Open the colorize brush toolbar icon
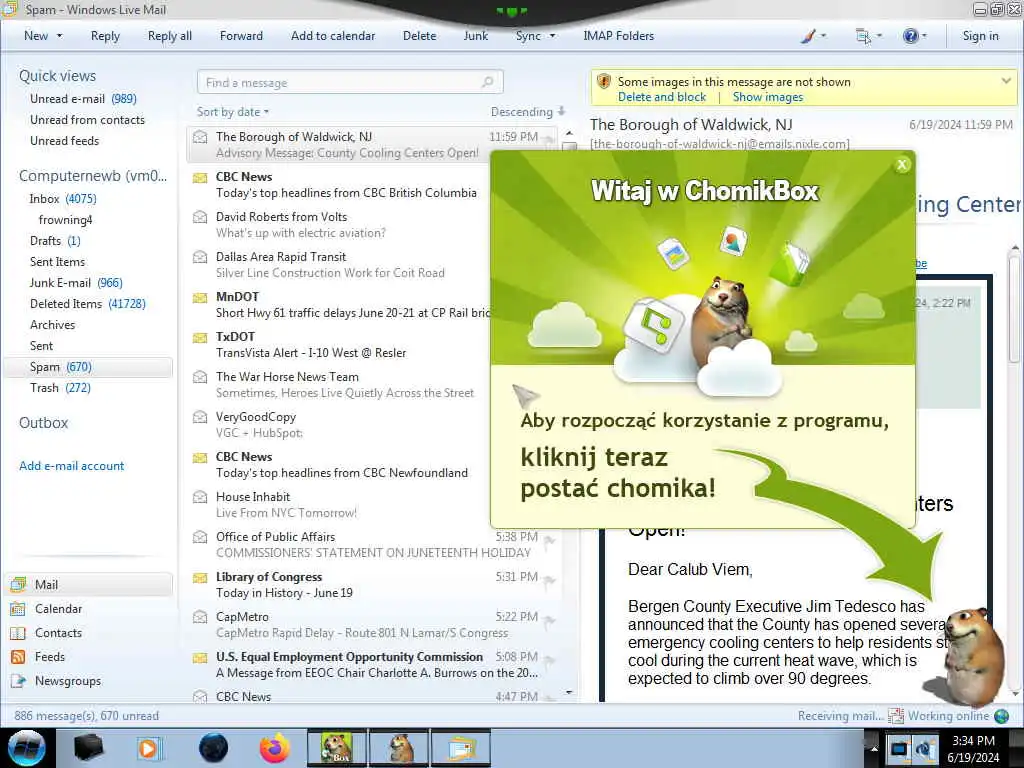1024x768 pixels. tap(808, 36)
